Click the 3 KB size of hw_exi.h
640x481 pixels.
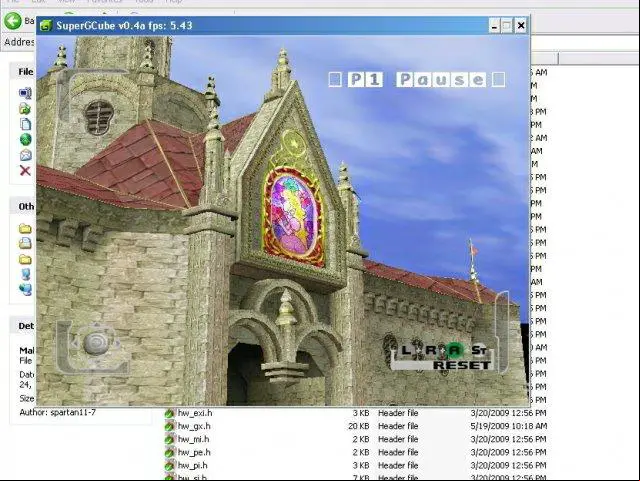361,413
